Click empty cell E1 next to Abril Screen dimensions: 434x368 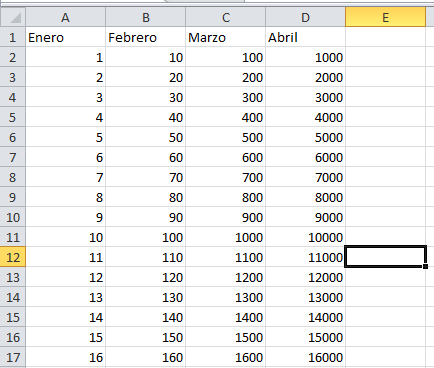click(x=386, y=37)
